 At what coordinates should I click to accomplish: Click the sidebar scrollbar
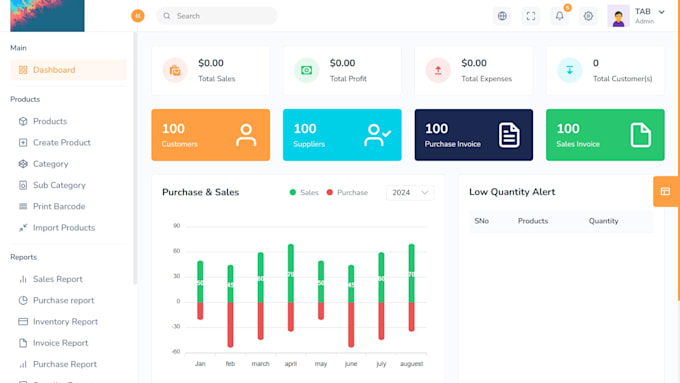[x=135, y=158]
